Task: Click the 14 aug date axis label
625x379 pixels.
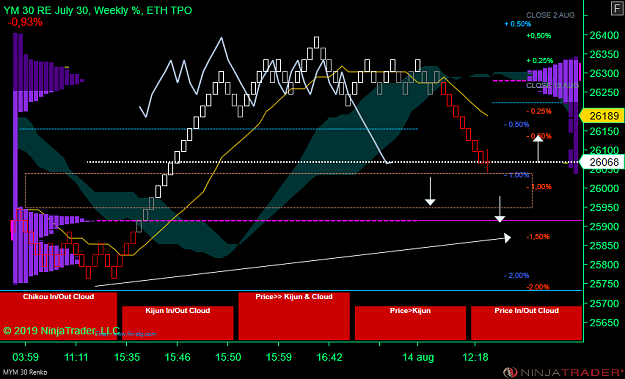Action: [x=418, y=357]
